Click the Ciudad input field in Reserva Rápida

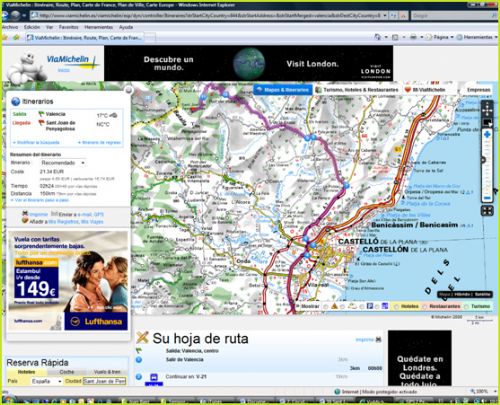coord(104,381)
